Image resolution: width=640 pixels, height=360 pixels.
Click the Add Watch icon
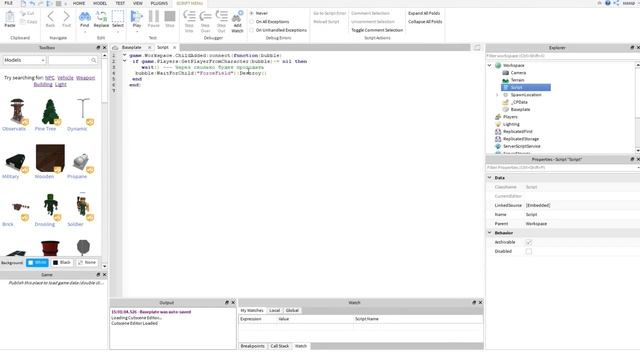click(x=237, y=17)
